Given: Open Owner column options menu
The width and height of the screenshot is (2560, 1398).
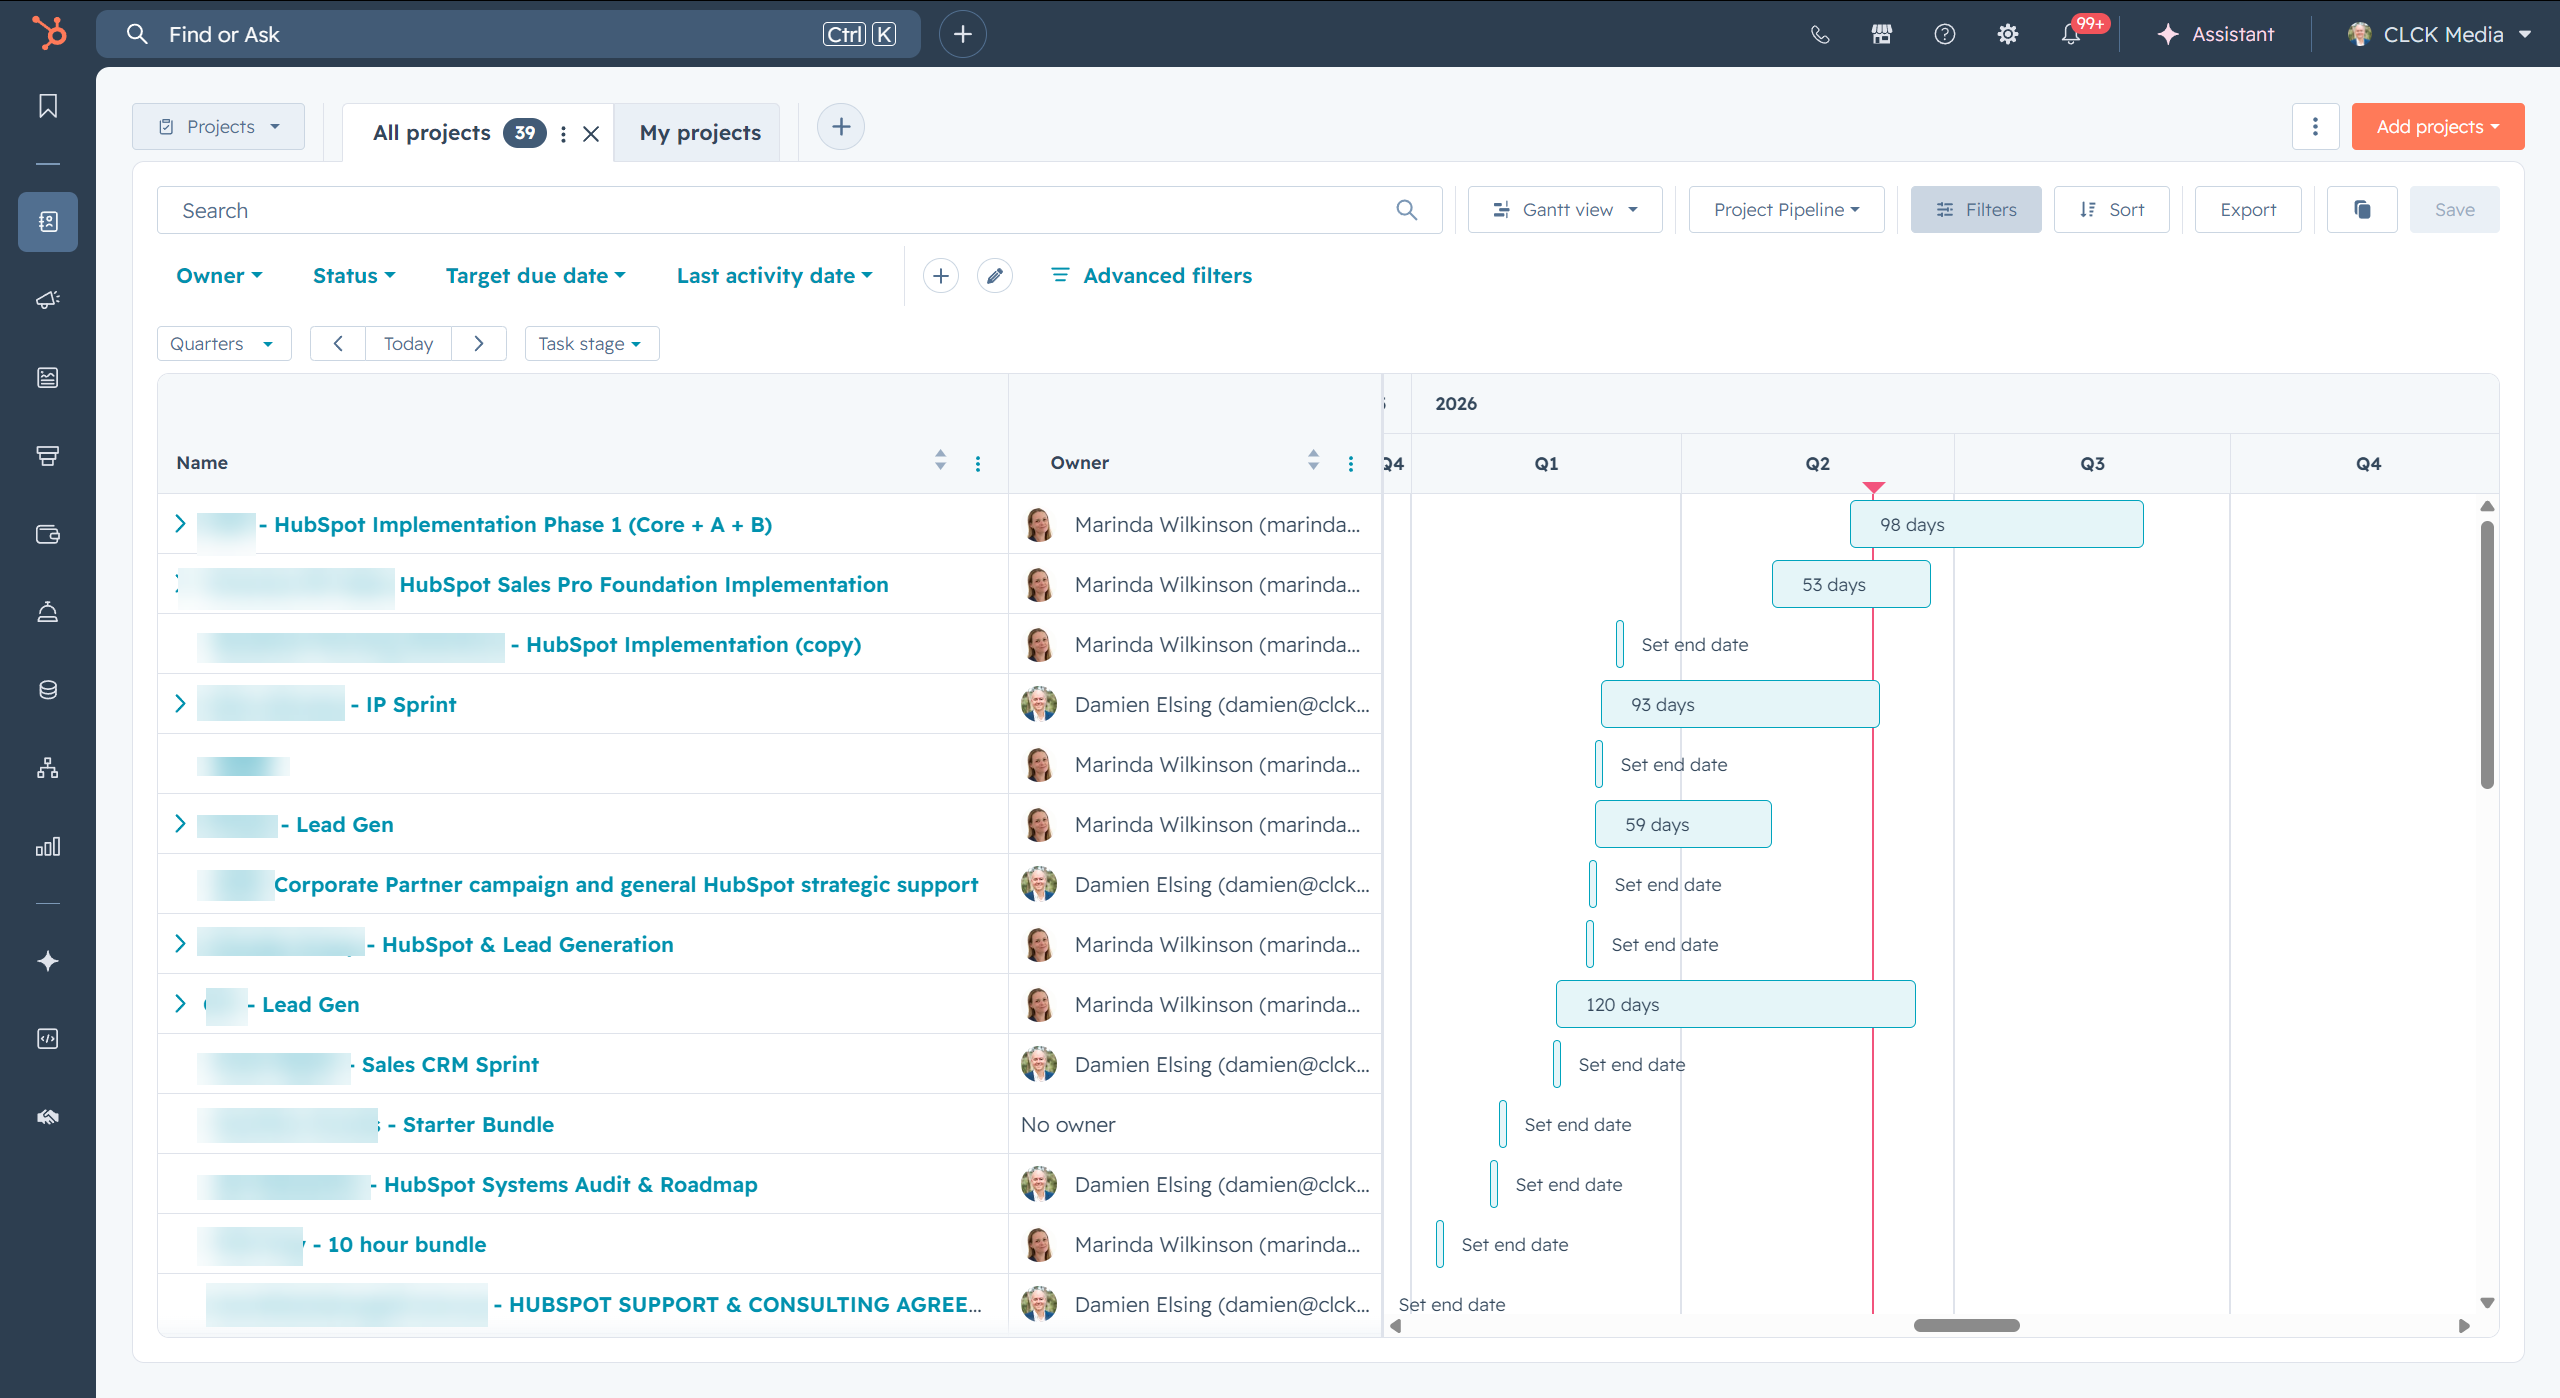Looking at the screenshot, I should (x=1351, y=463).
